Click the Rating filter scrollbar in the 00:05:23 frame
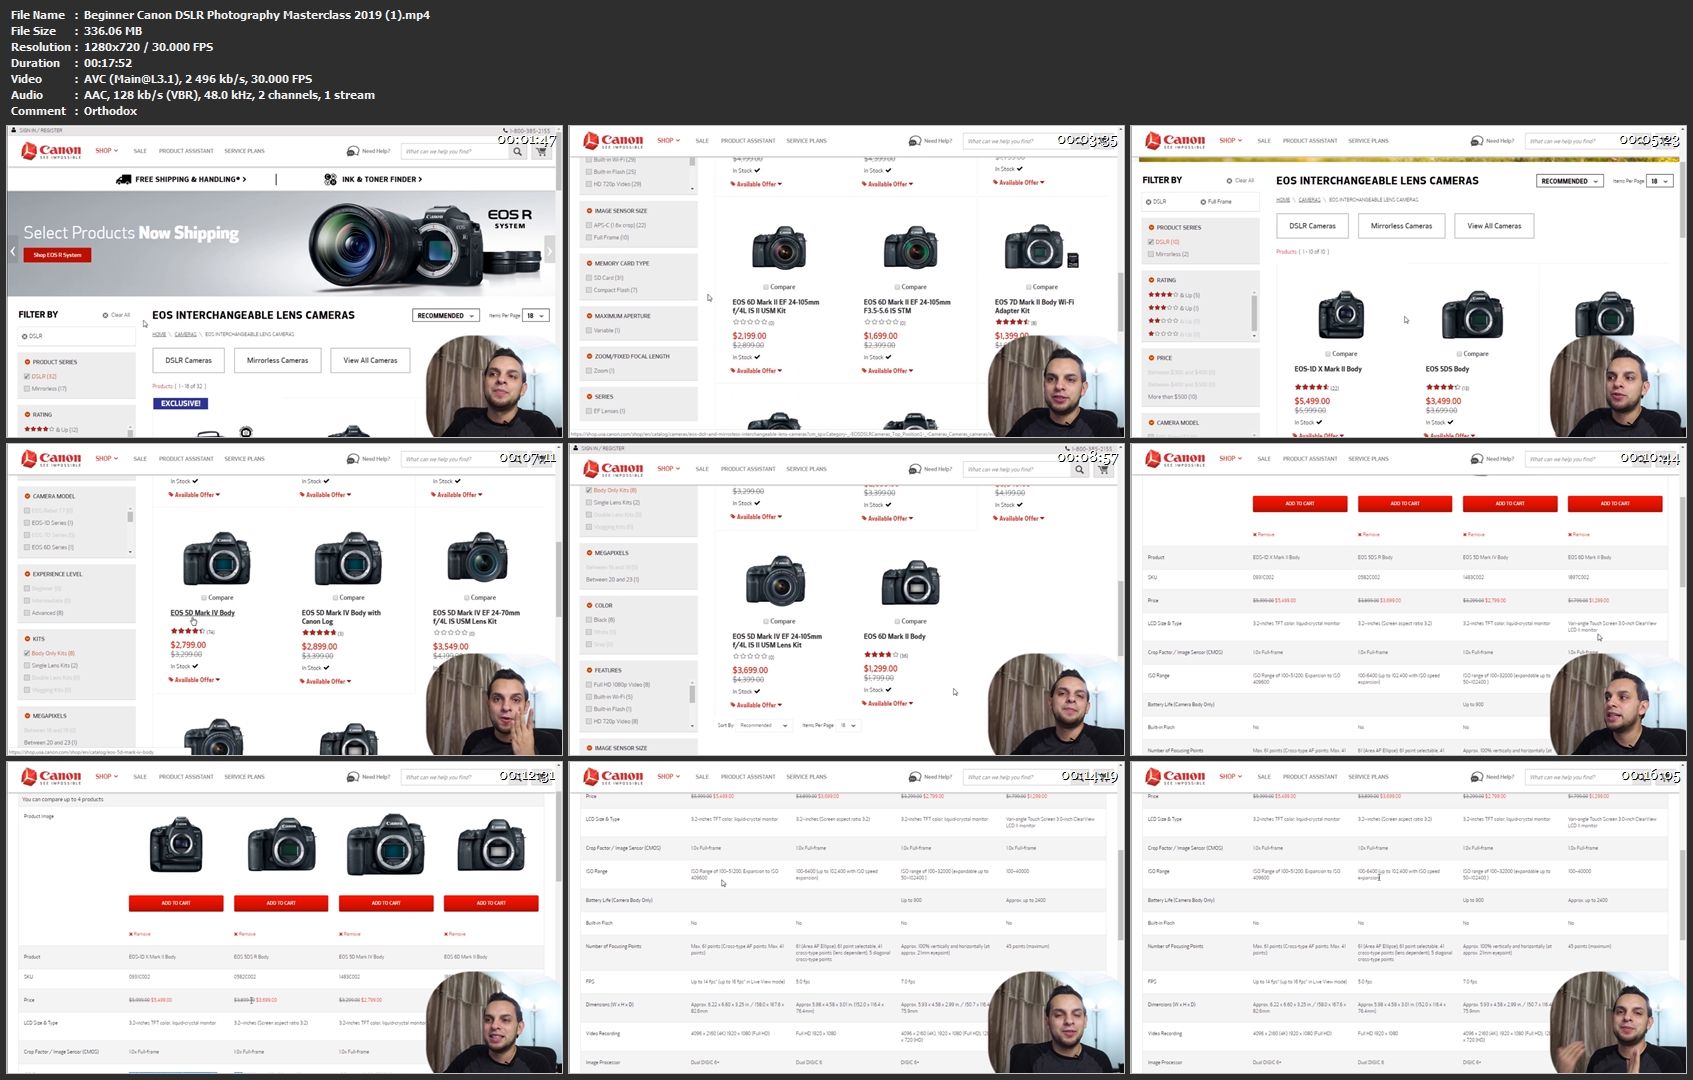Viewport: 1693px width, 1080px height. [x=1254, y=312]
